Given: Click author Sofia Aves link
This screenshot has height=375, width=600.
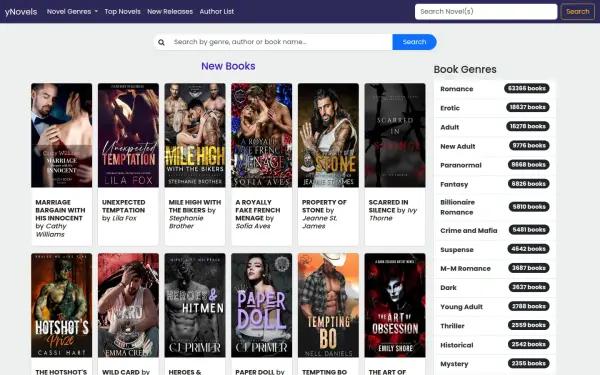Looking at the screenshot, I should pyautogui.click(x=253, y=226).
